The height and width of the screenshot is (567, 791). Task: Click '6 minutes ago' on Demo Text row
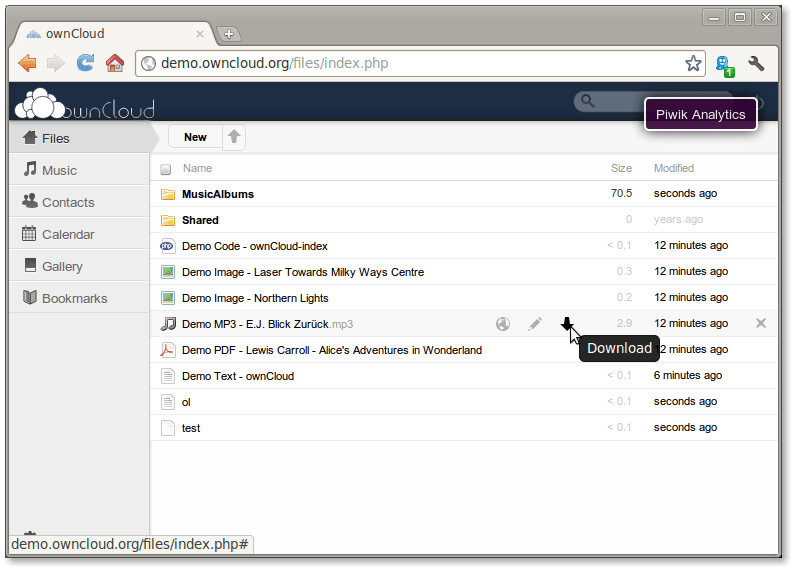pos(688,375)
